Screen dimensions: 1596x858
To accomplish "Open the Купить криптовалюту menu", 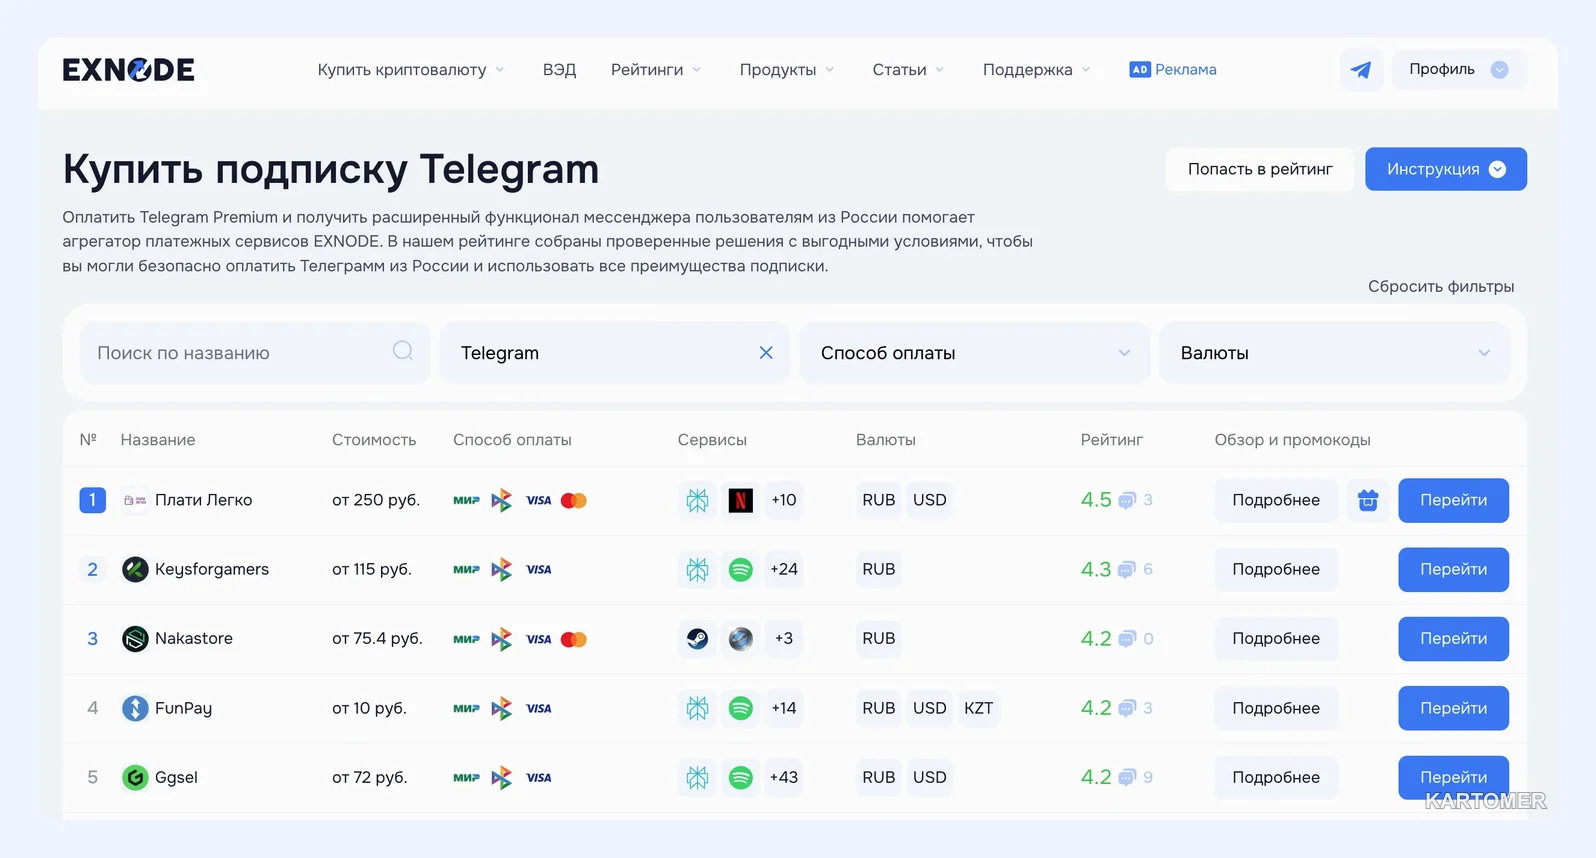I will [x=411, y=70].
